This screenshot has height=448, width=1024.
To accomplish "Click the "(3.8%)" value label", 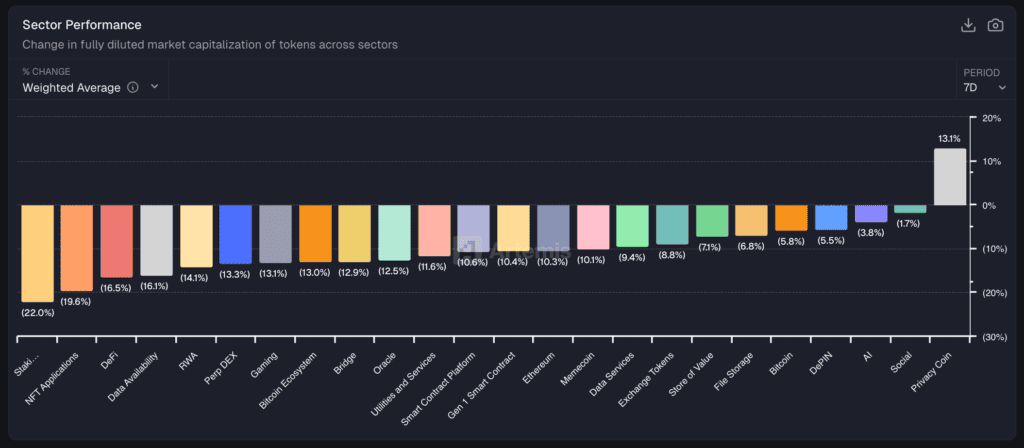I will coord(871,232).
